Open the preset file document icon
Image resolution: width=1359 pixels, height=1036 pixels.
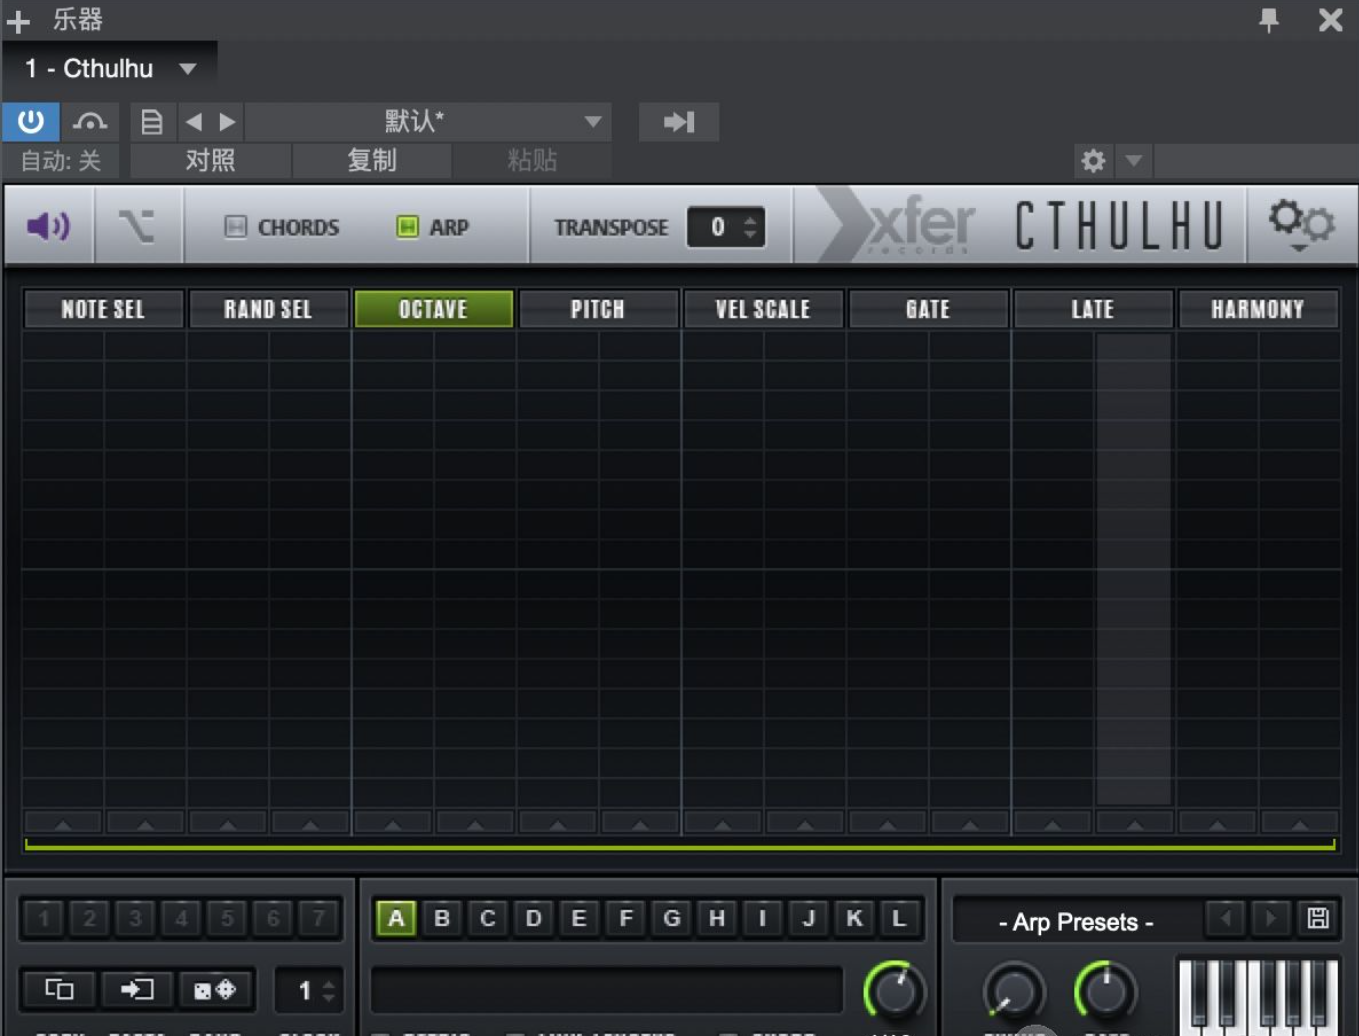(x=152, y=122)
